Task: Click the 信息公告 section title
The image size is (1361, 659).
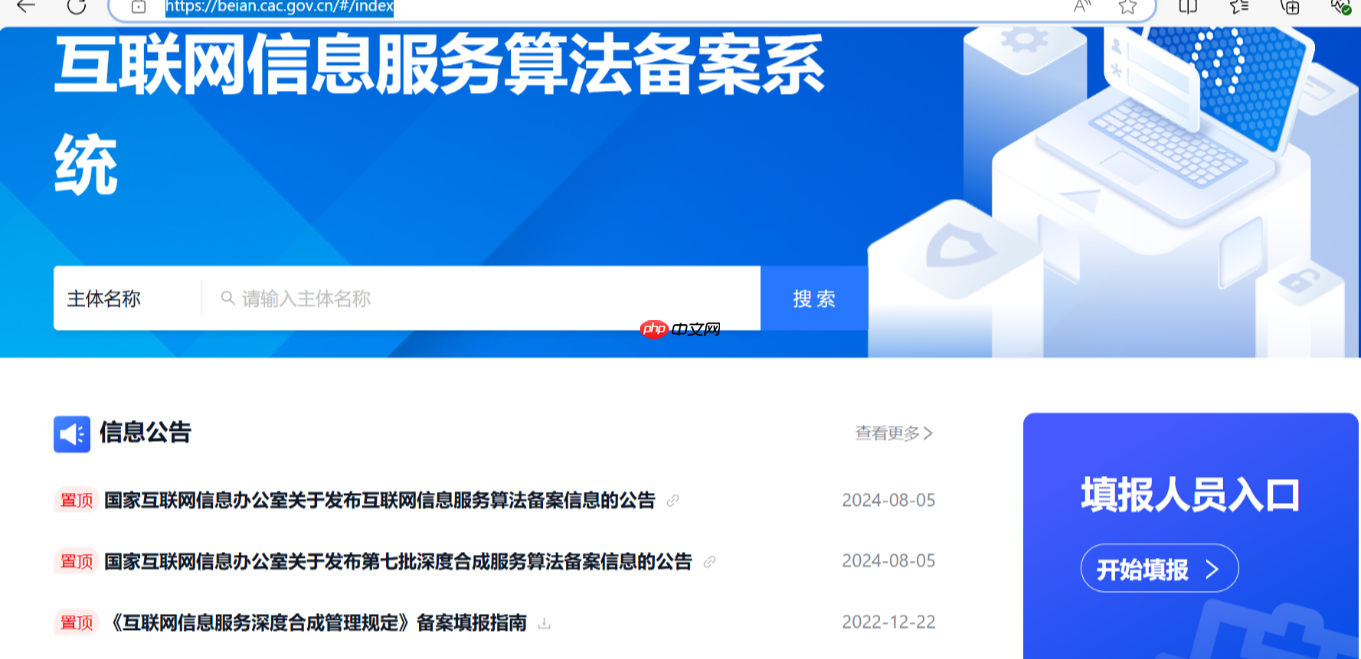Action: tap(145, 432)
